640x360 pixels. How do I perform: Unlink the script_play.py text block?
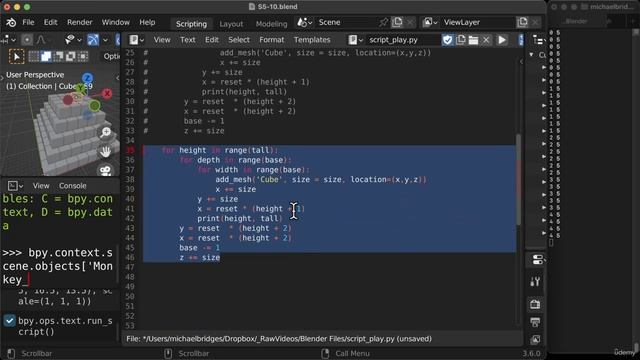[x=486, y=40]
